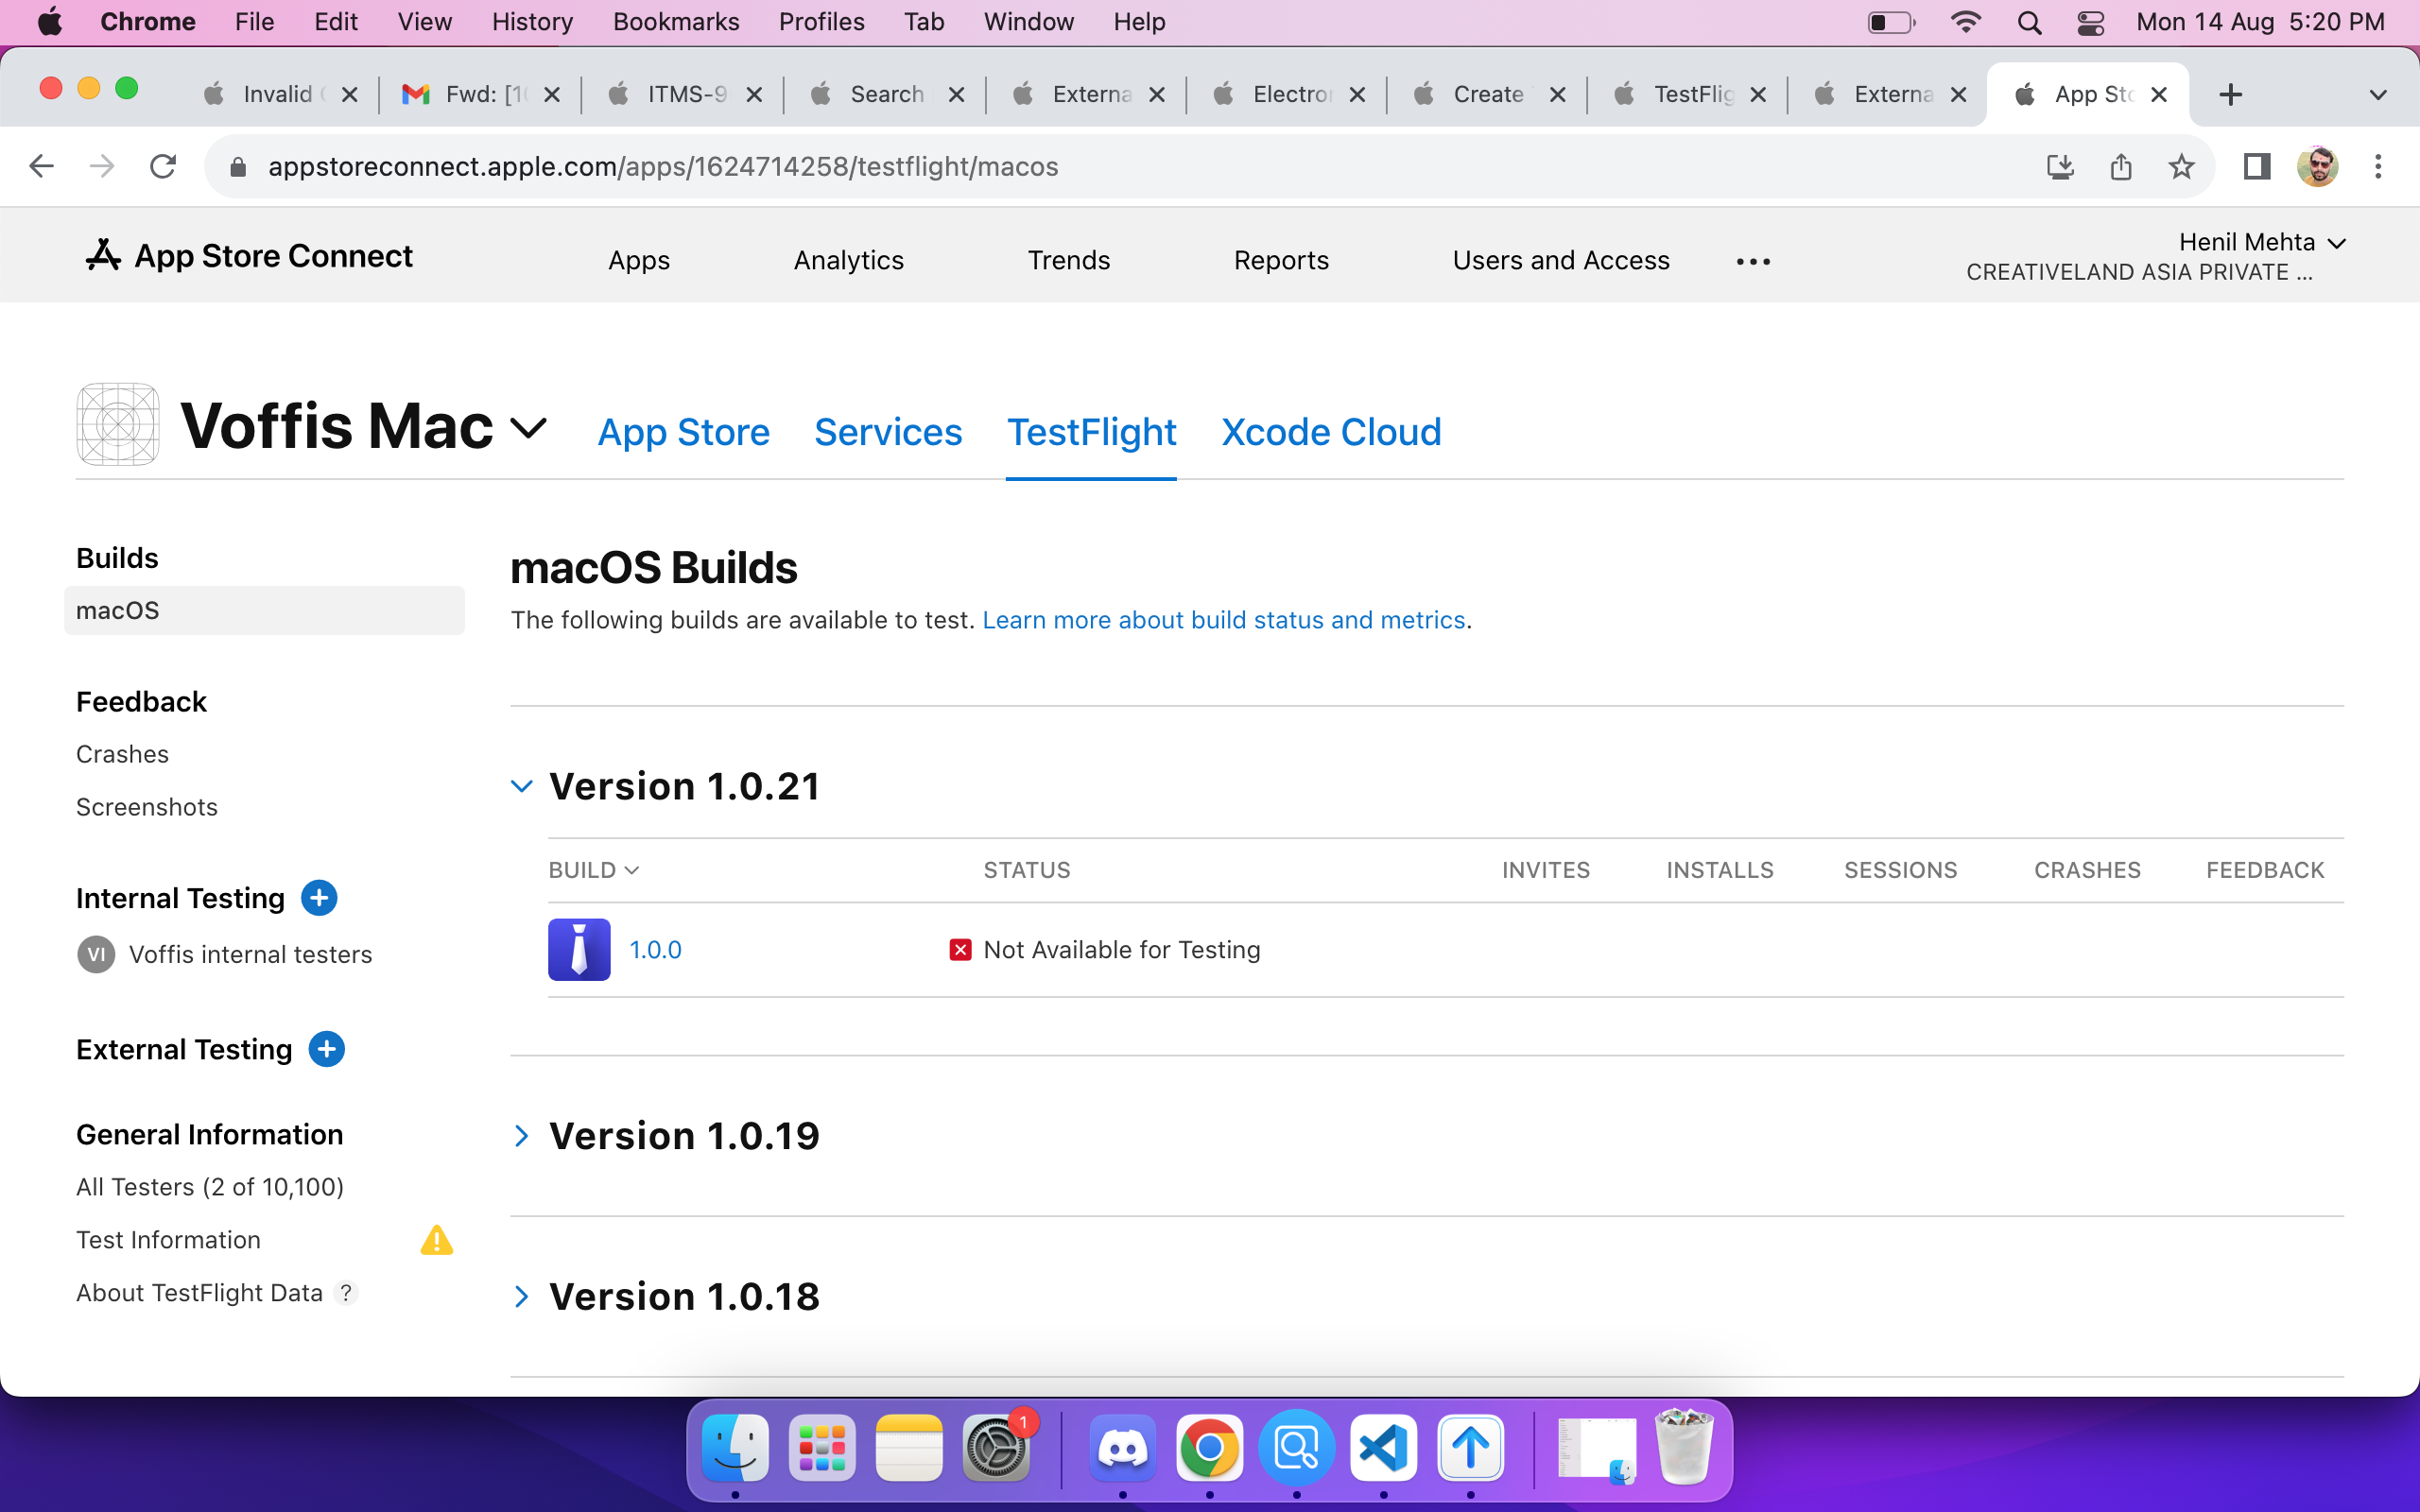Switch to the App Store tab

pos(683,432)
